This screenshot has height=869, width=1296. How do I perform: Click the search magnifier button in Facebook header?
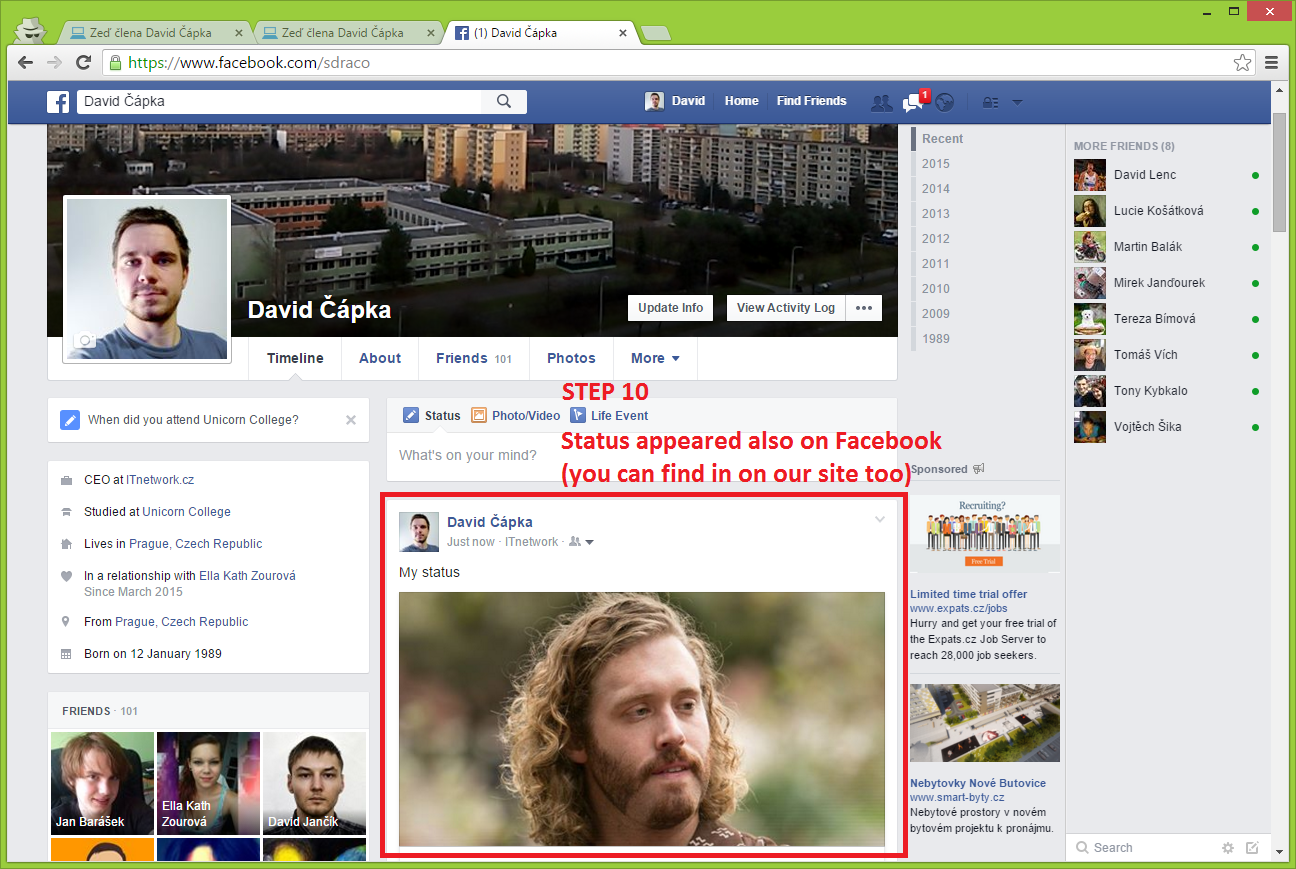(504, 101)
